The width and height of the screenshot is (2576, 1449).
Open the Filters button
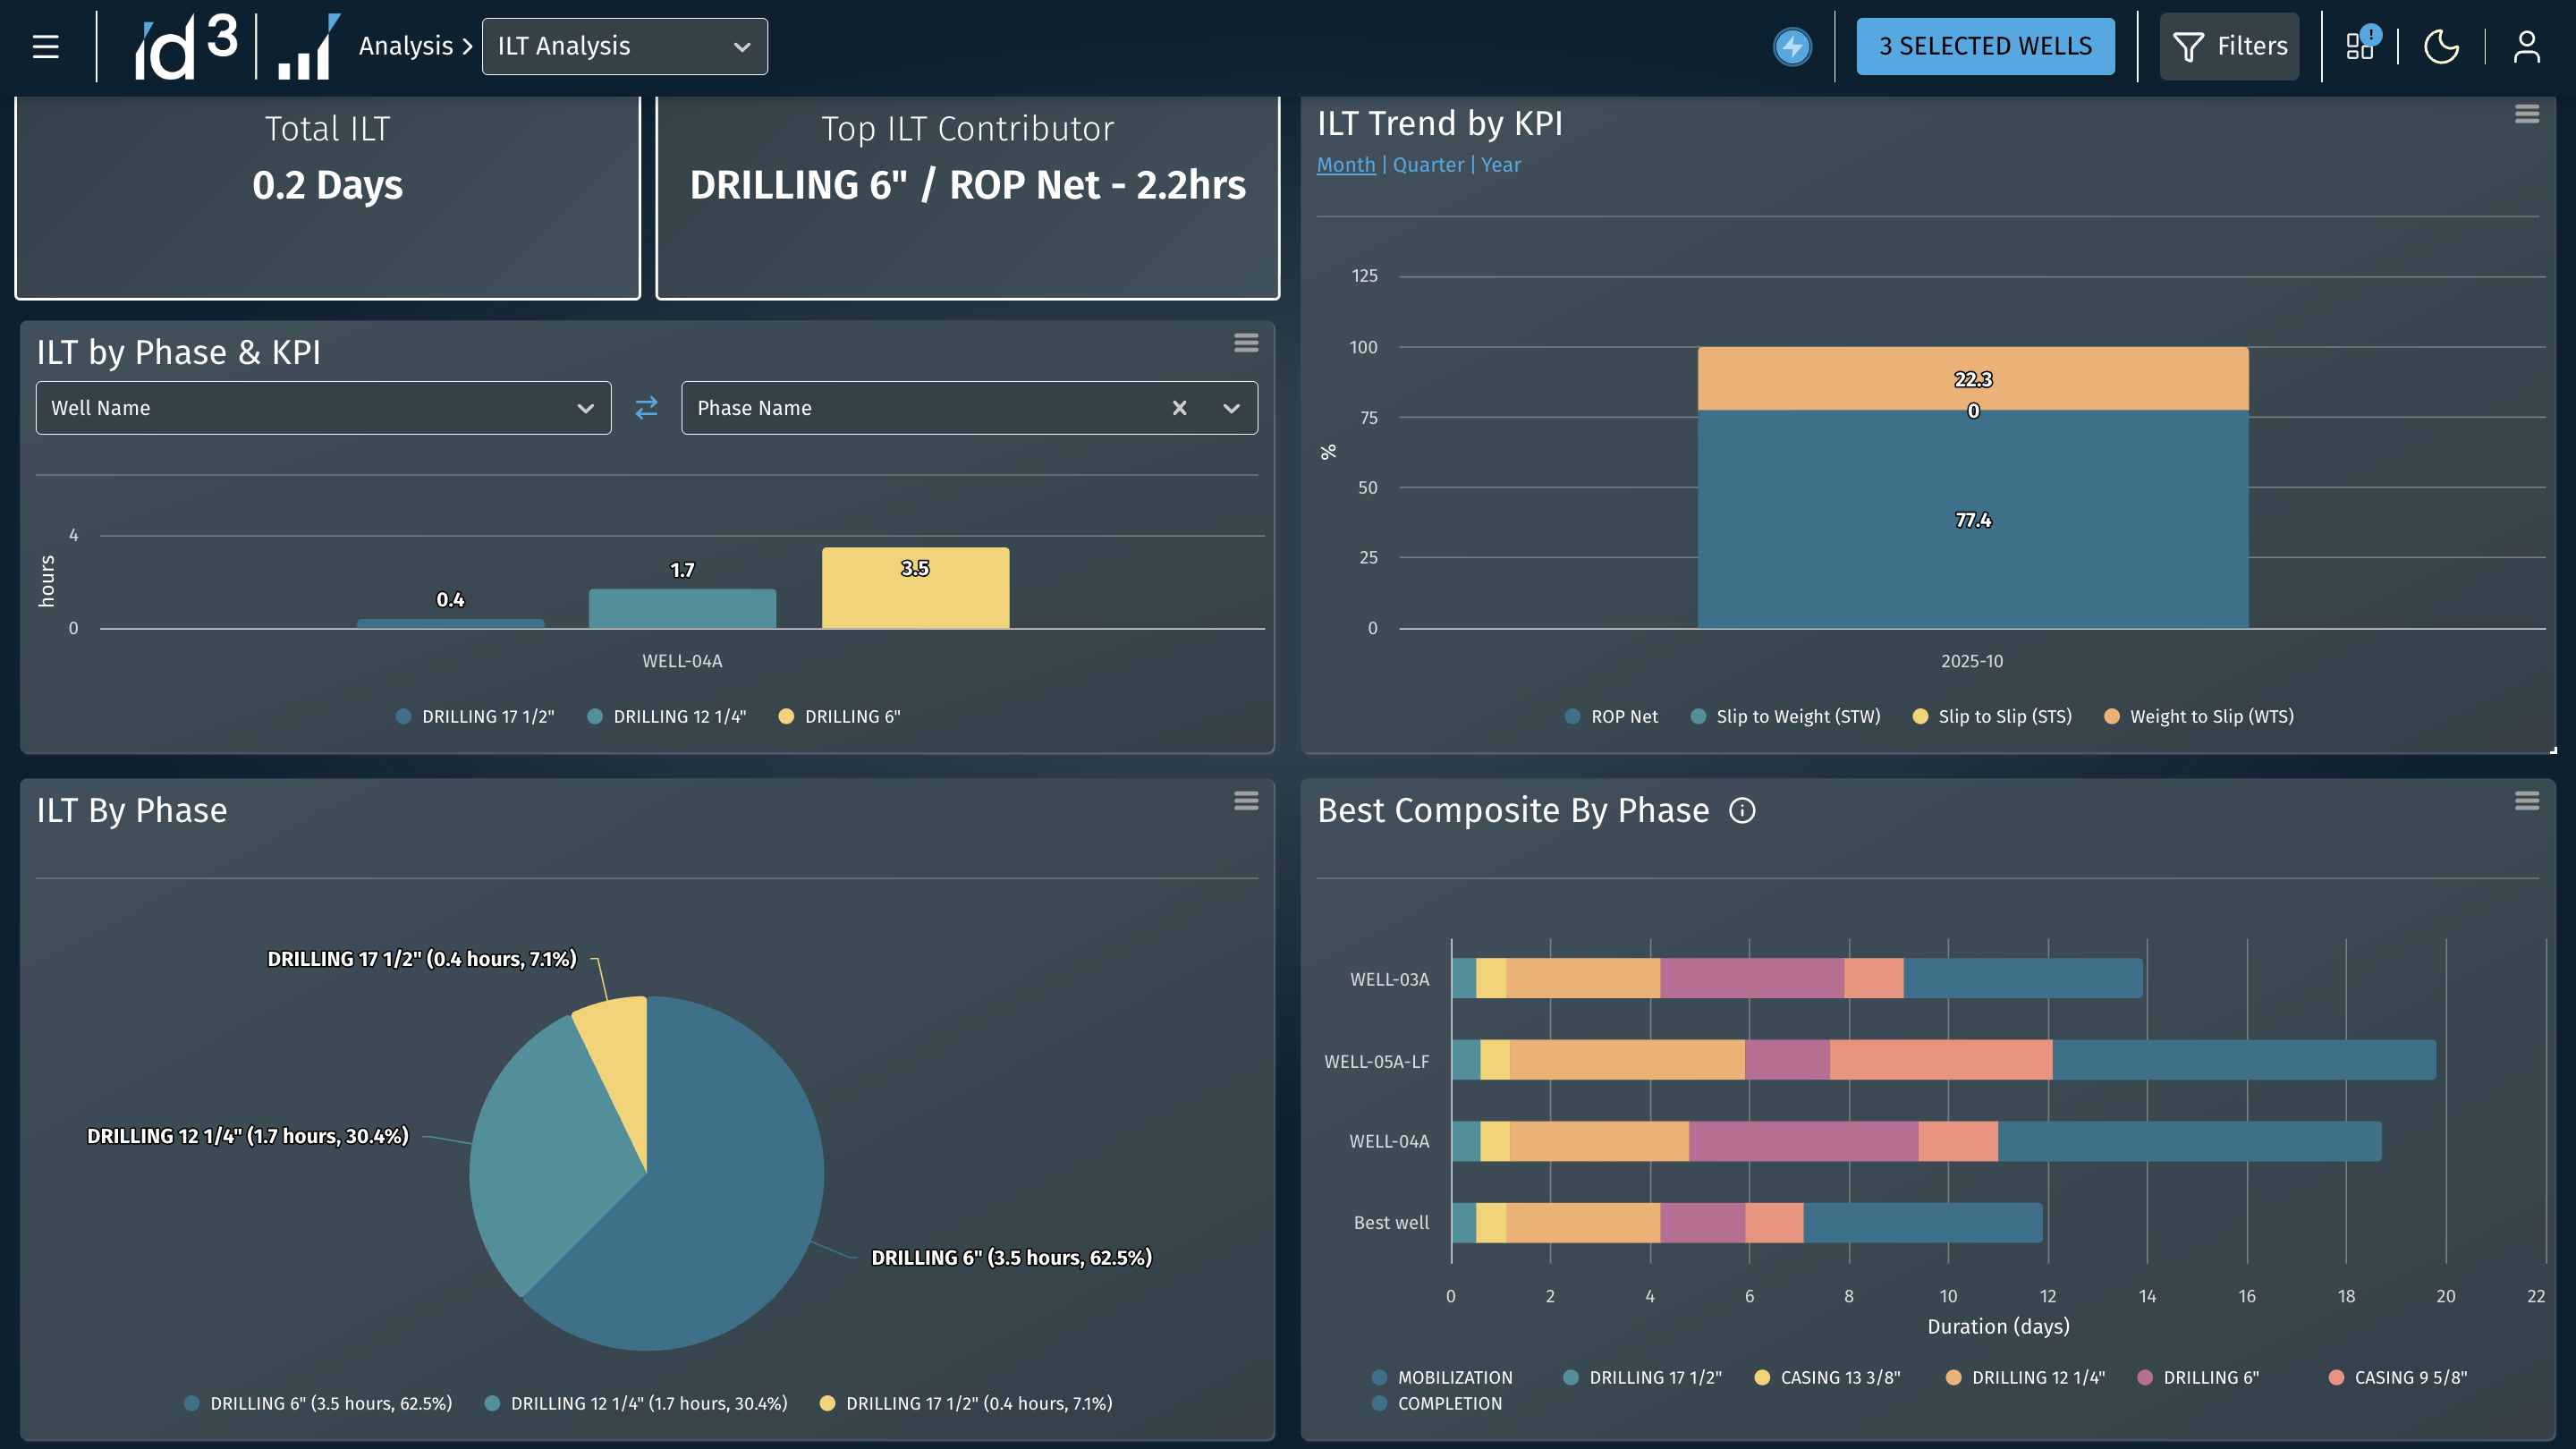click(x=2229, y=46)
